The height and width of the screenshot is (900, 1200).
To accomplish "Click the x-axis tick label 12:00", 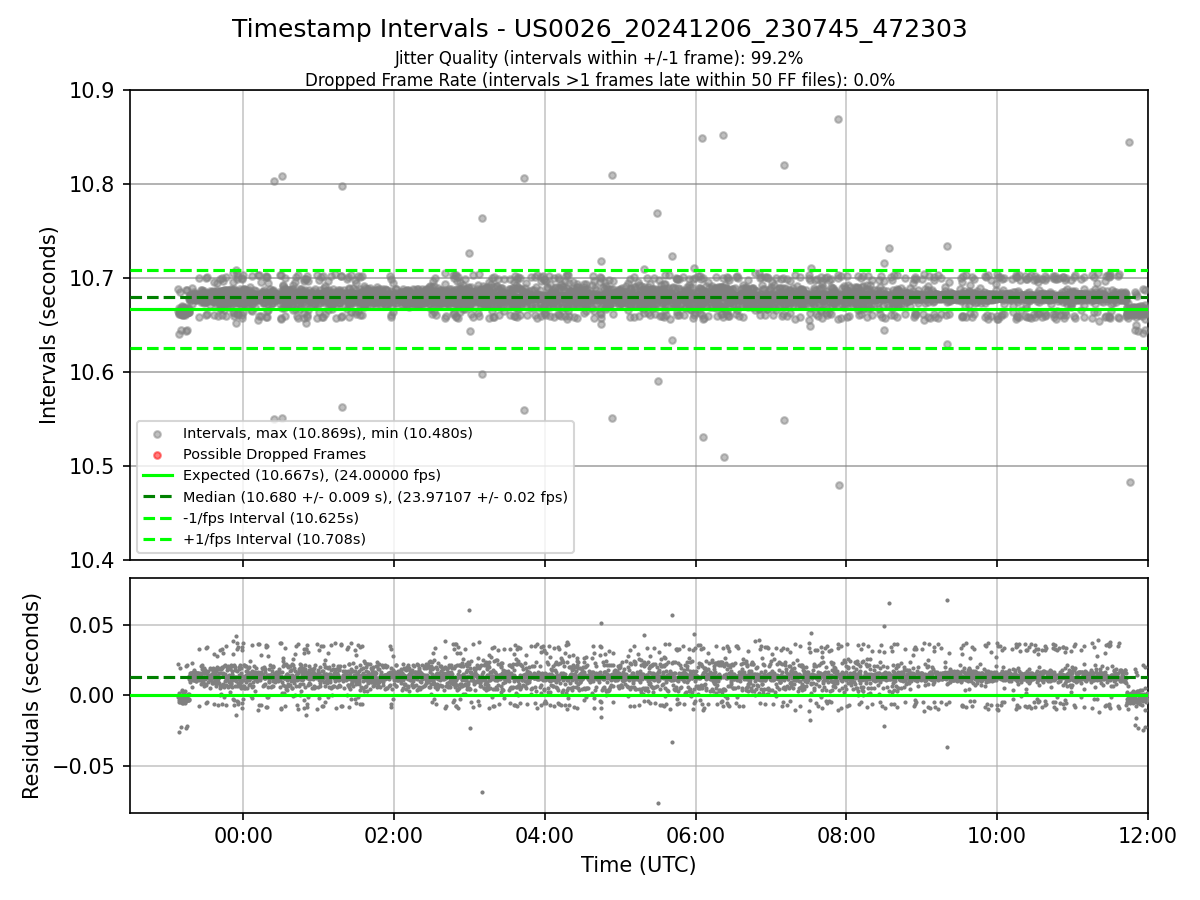I will 1148,835.
